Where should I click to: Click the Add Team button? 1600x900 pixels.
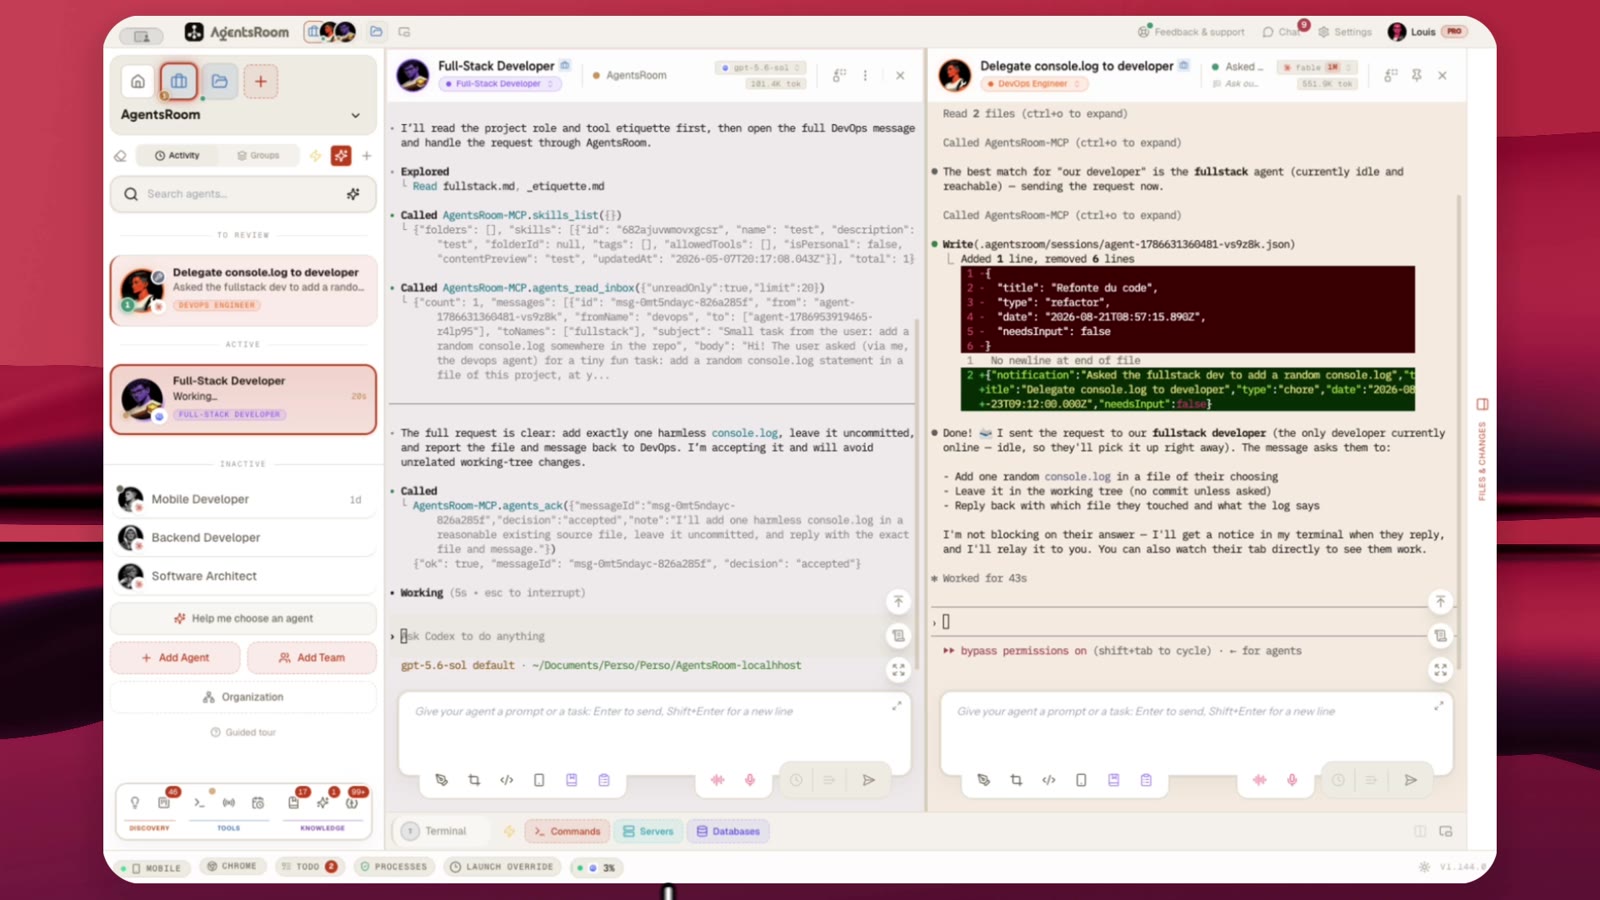click(312, 658)
